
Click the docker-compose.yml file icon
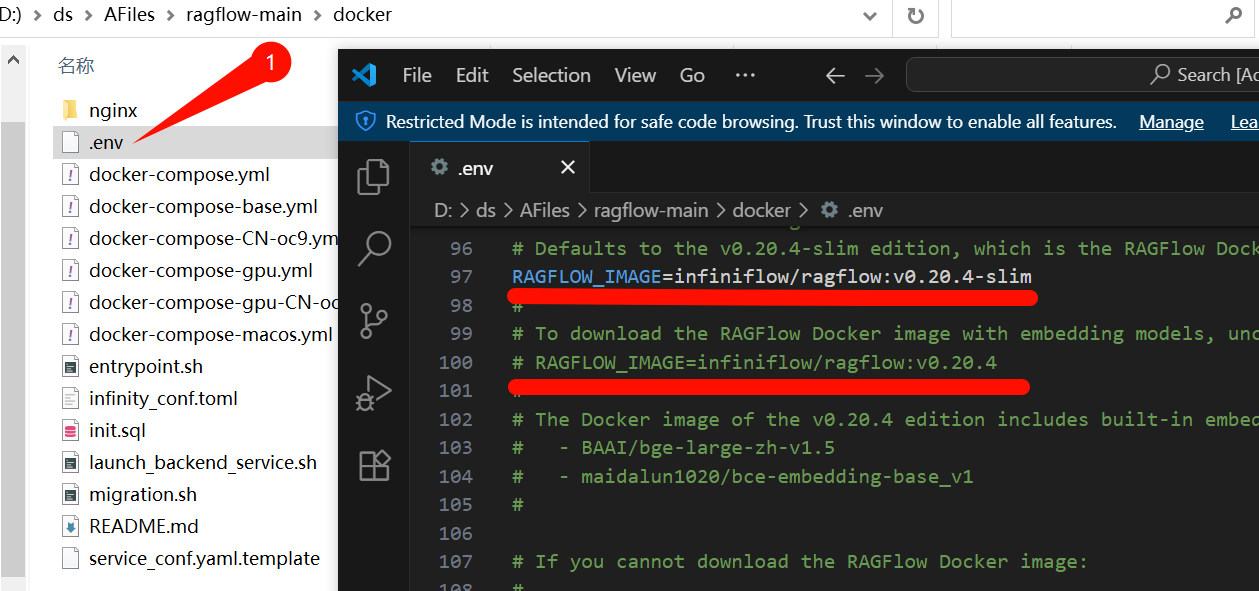pos(70,174)
